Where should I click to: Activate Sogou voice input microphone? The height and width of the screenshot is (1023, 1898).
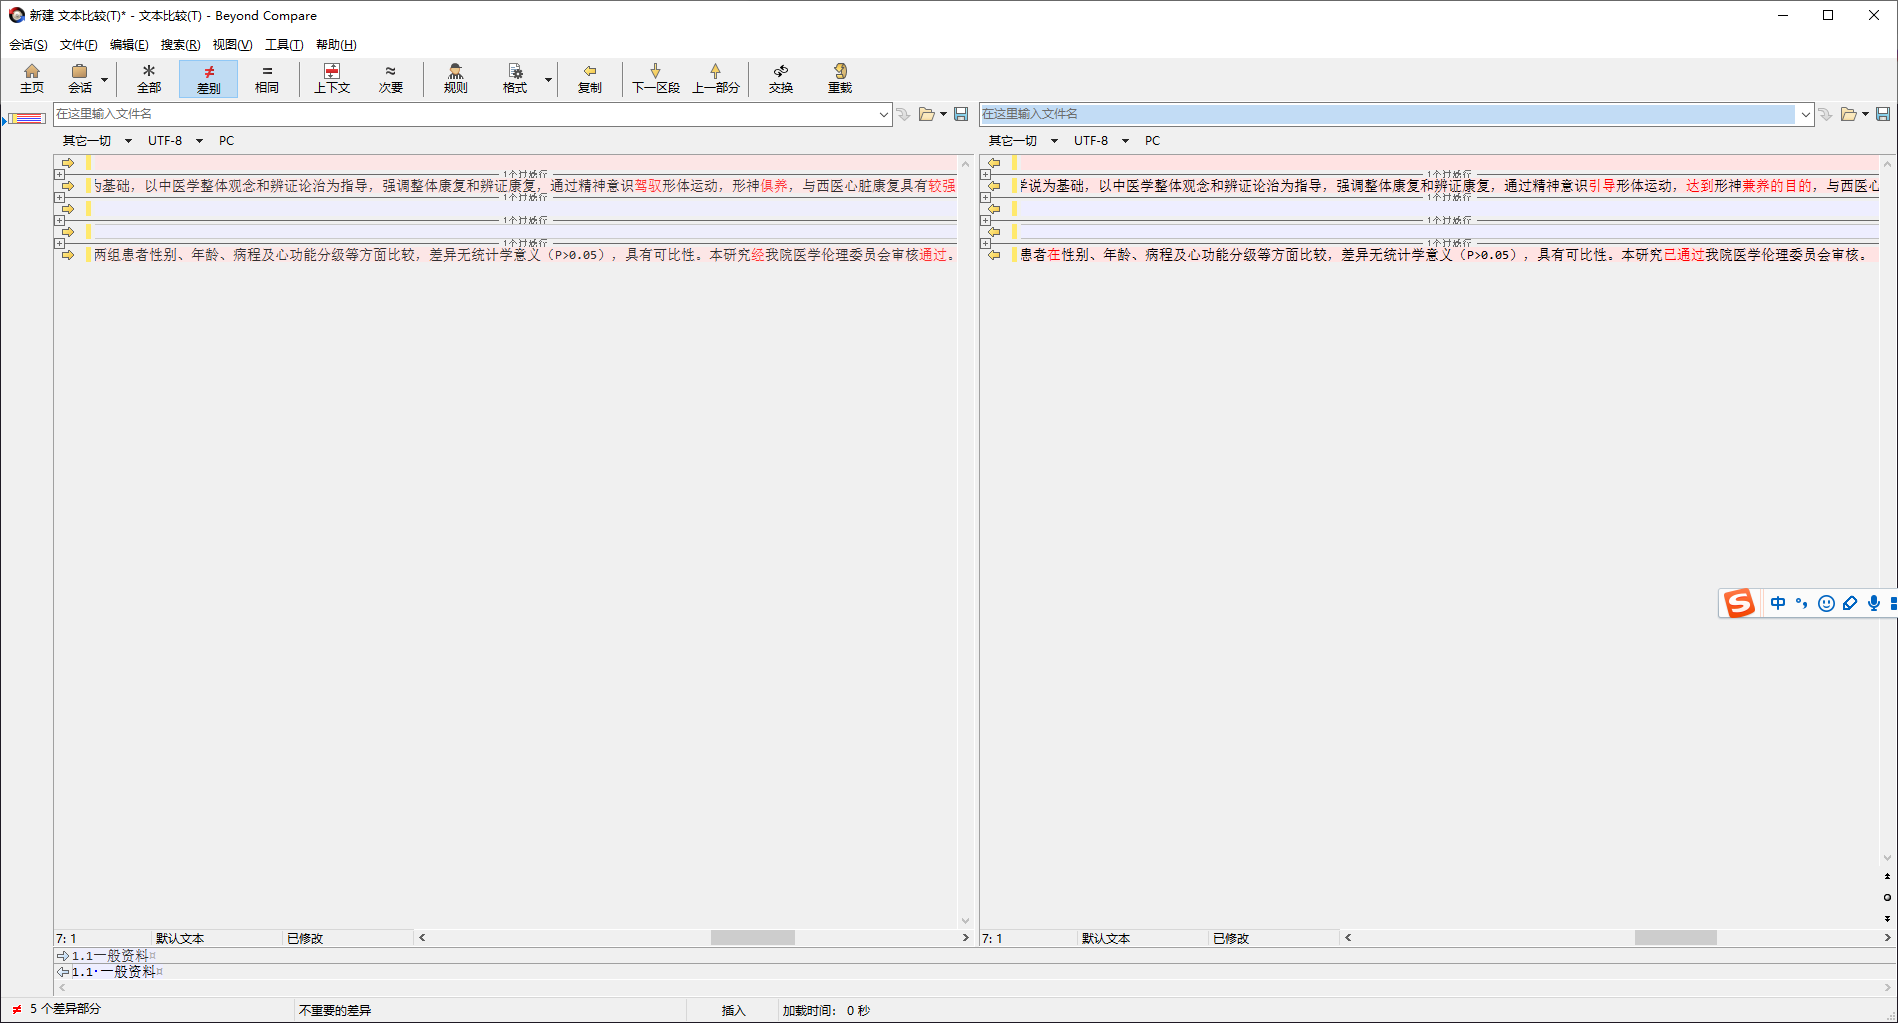click(1874, 603)
